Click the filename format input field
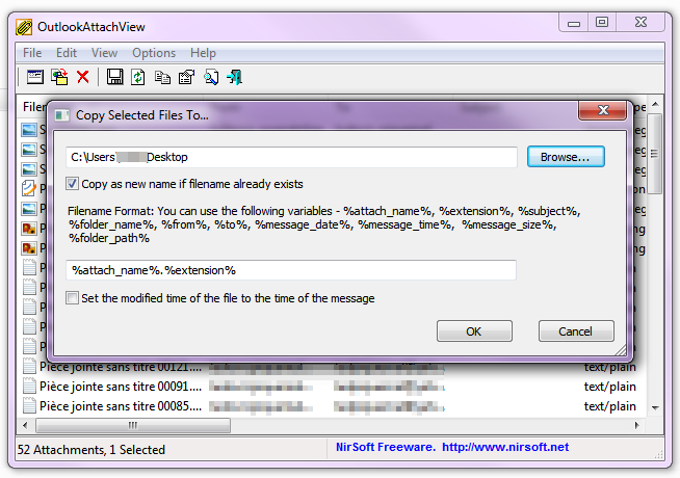This screenshot has width=680, height=478. point(291,270)
